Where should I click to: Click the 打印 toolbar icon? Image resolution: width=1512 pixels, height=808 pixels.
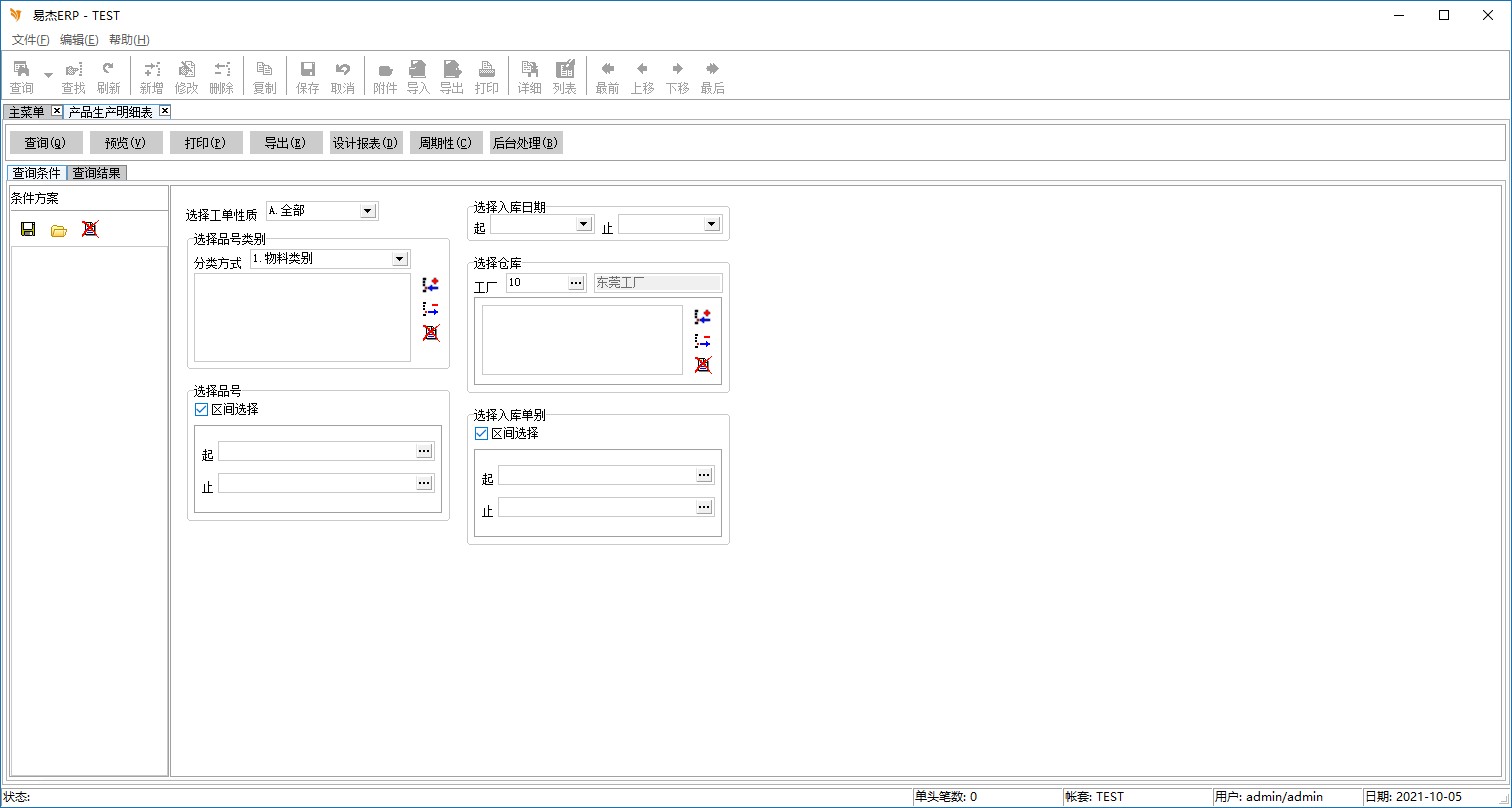[487, 77]
